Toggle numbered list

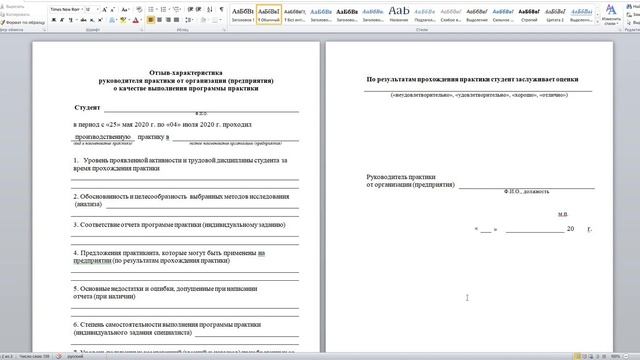click(x=163, y=9)
